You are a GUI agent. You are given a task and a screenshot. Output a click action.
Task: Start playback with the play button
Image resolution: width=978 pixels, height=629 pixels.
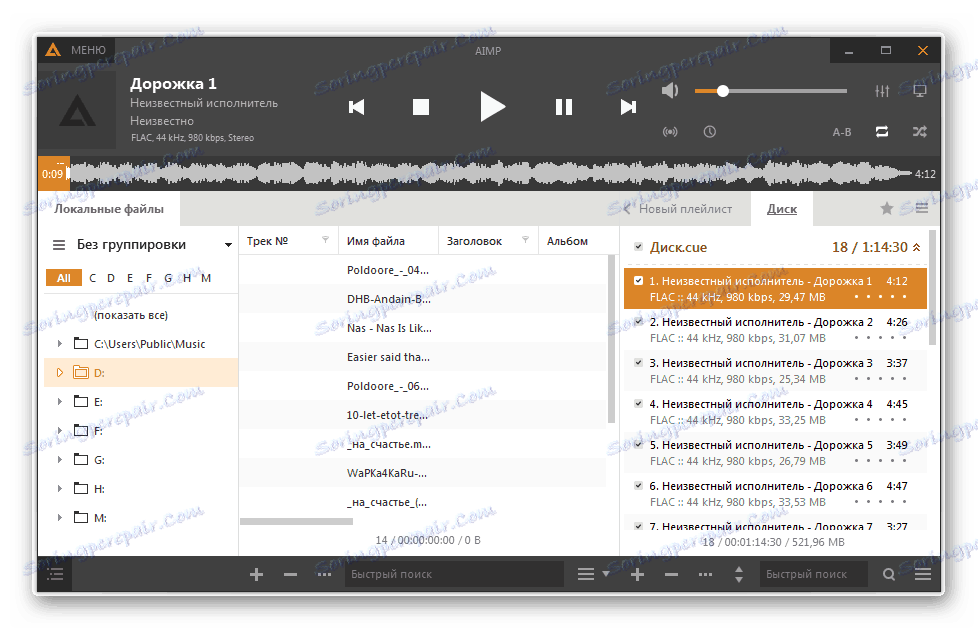pos(491,107)
